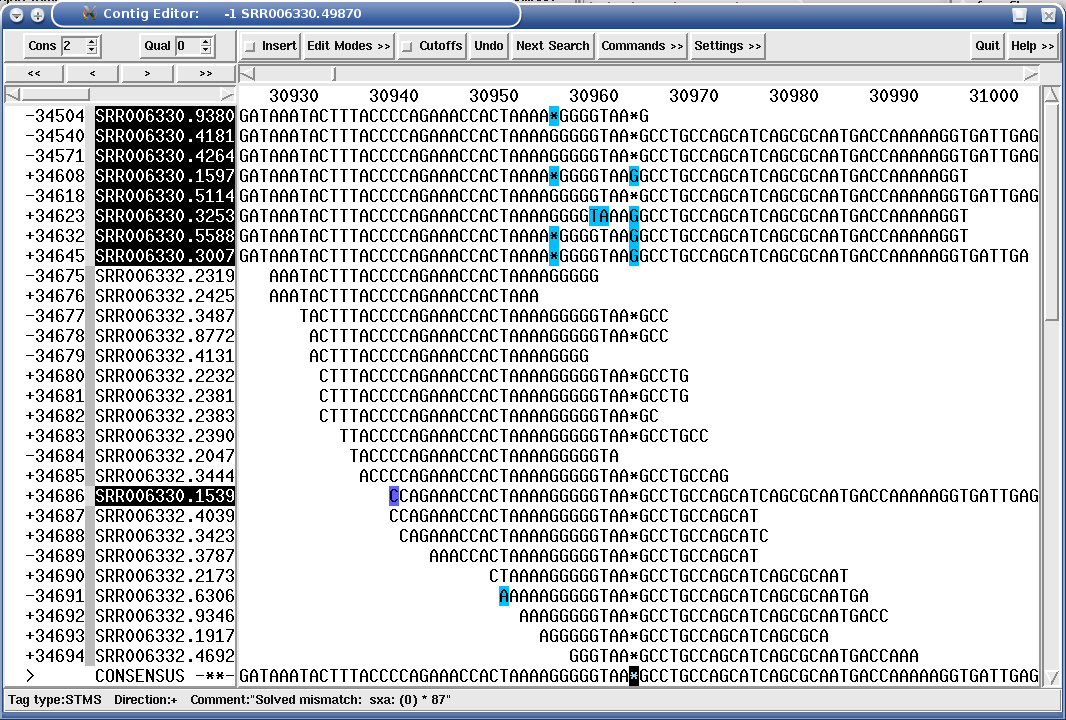Click the vertical scrollbar down arrow
This screenshot has height=720, width=1066.
(1051, 677)
